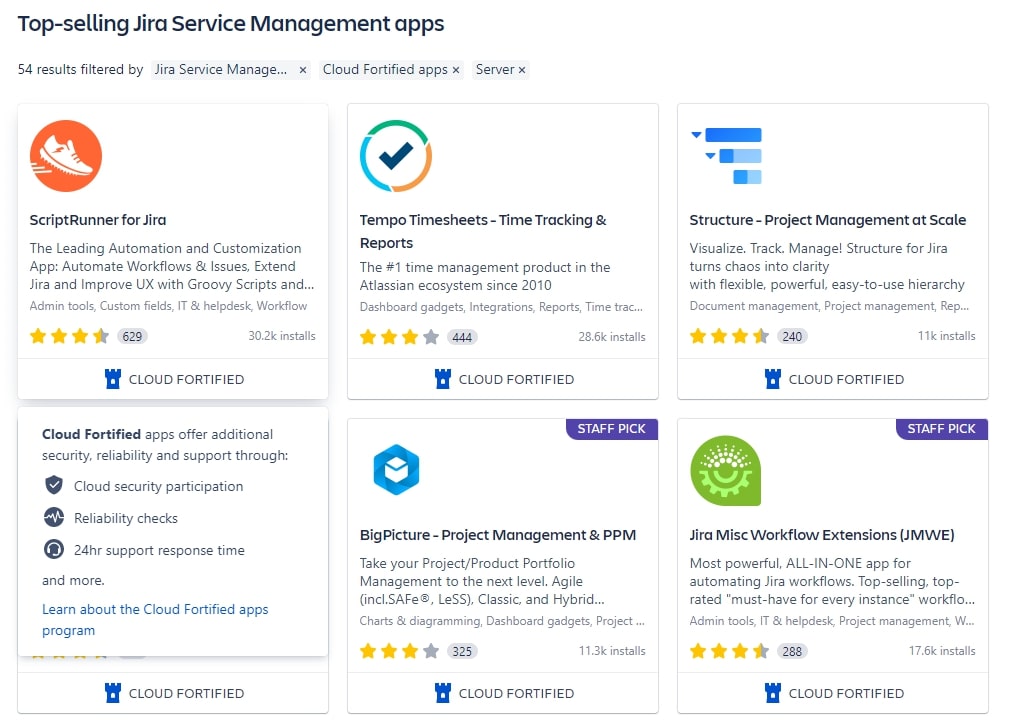
Task: Click the CLOUD FORTIFIED label under Structure
Action: 846,380
